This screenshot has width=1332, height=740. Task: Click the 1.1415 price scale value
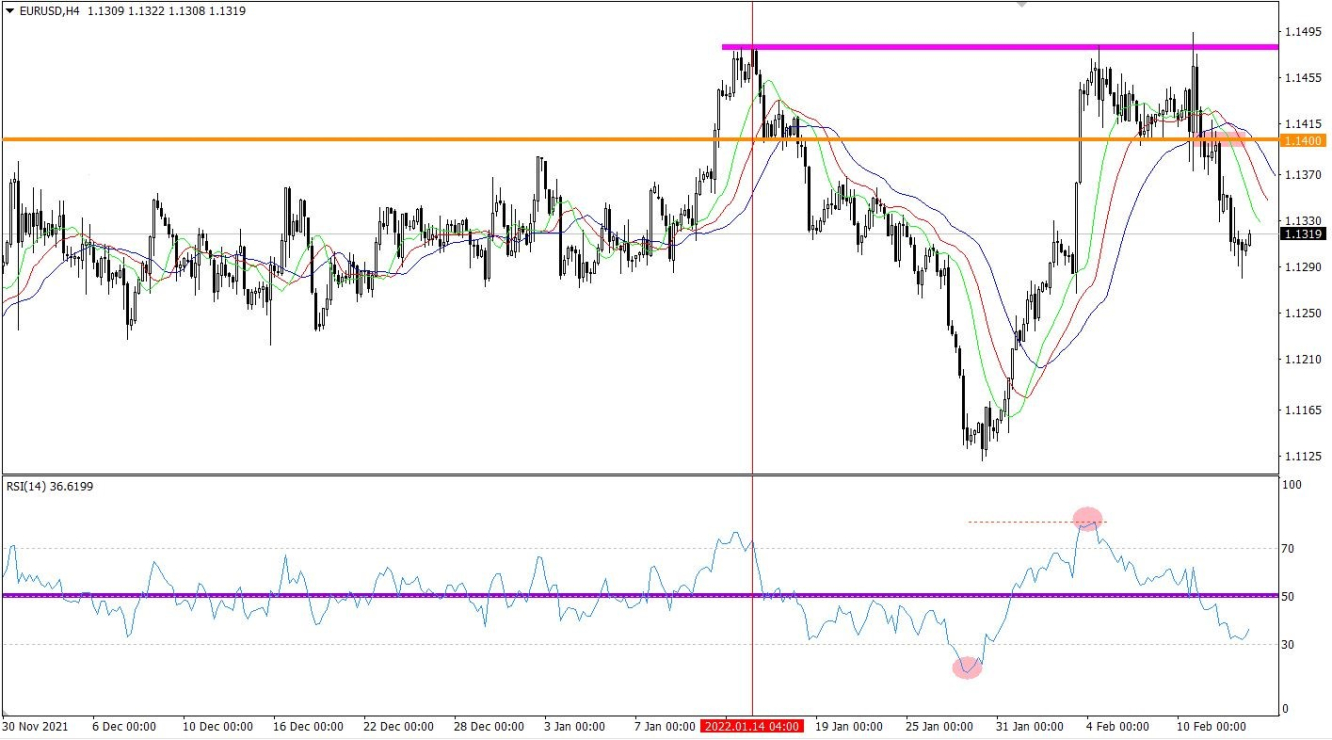(x=1305, y=125)
